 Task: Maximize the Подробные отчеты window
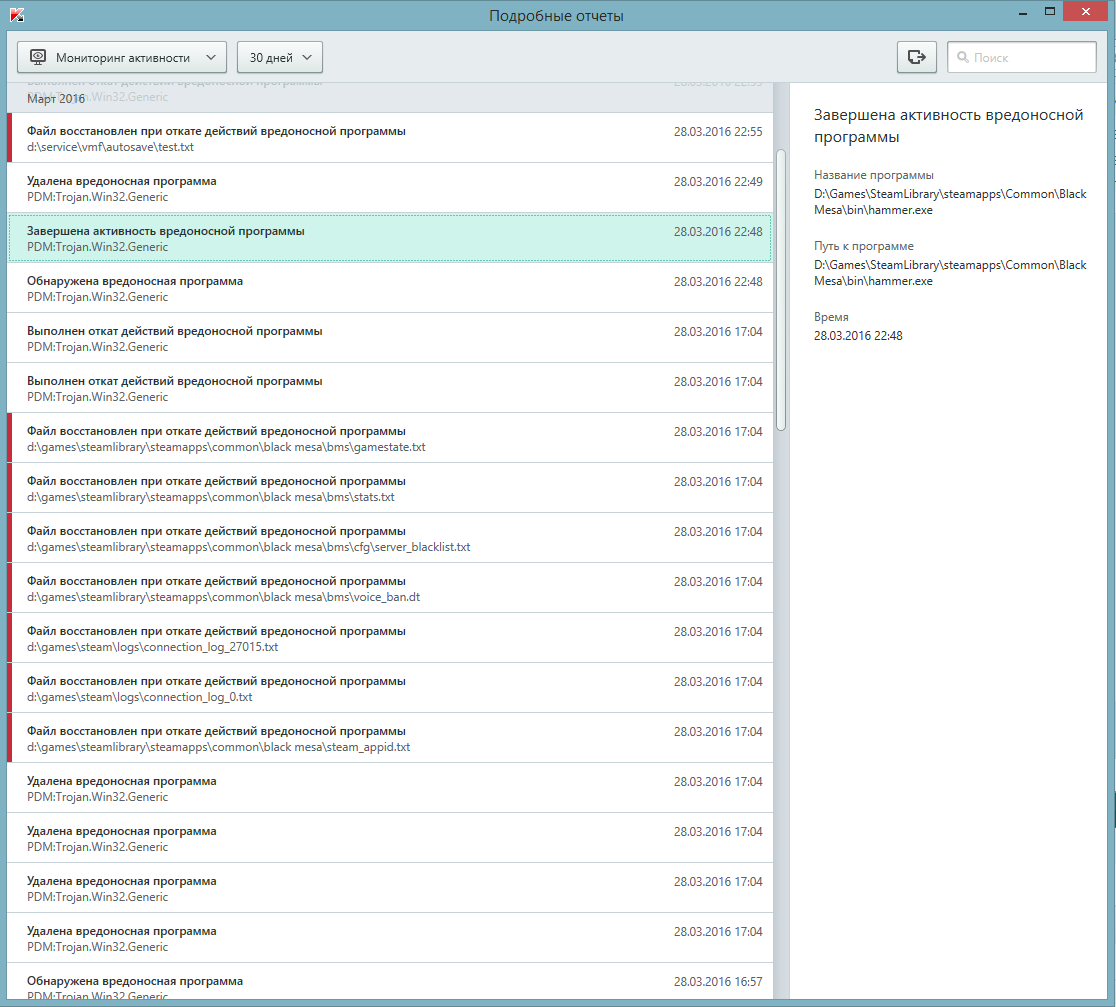coord(1049,12)
